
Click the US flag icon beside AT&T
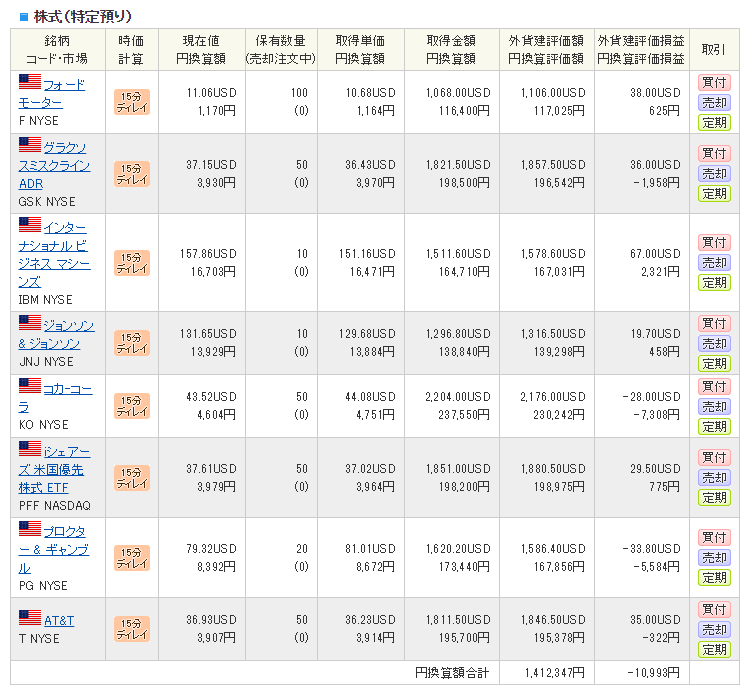(x=30, y=618)
